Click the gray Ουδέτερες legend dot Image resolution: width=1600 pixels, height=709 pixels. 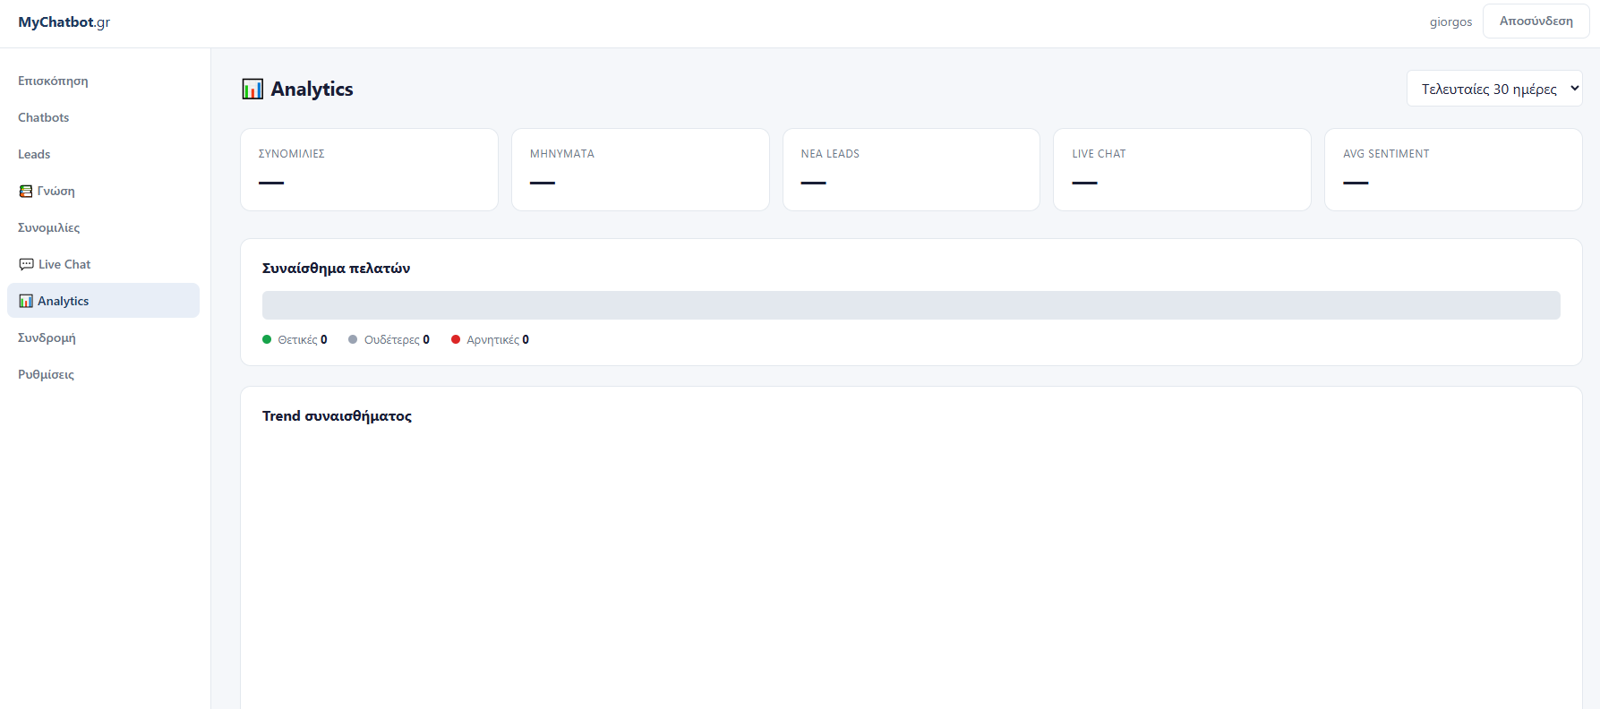[x=353, y=339]
